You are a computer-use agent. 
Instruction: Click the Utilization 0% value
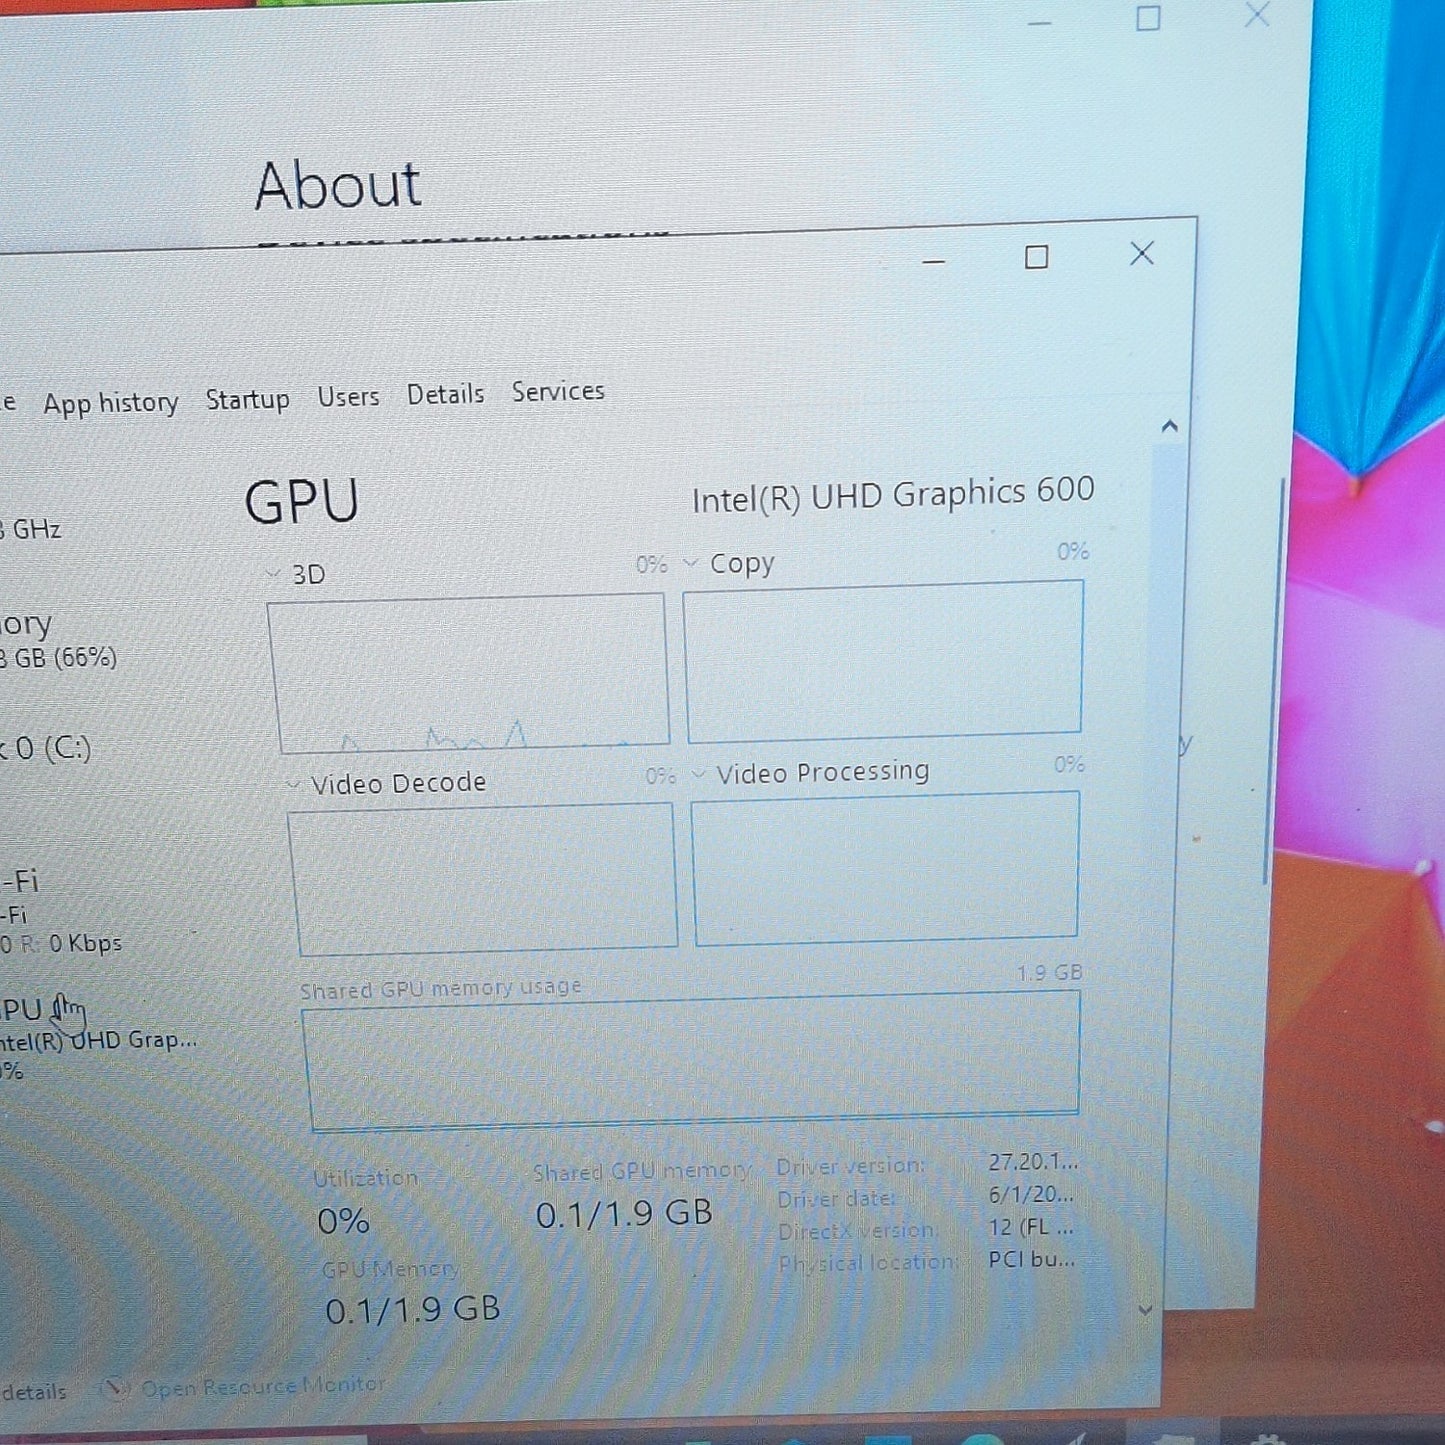[x=343, y=1221]
